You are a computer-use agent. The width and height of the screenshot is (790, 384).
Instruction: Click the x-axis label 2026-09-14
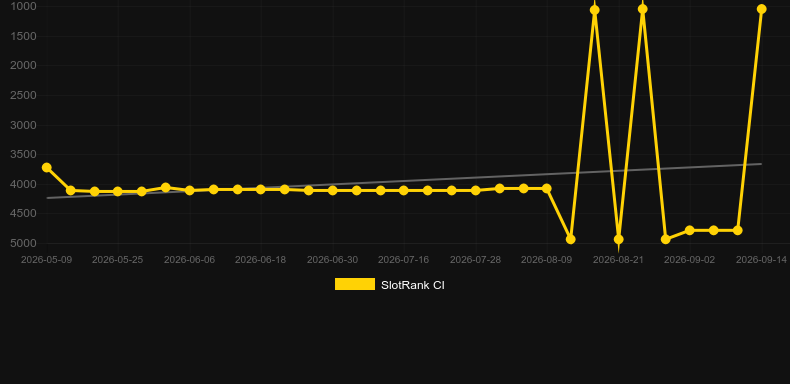[x=761, y=260]
